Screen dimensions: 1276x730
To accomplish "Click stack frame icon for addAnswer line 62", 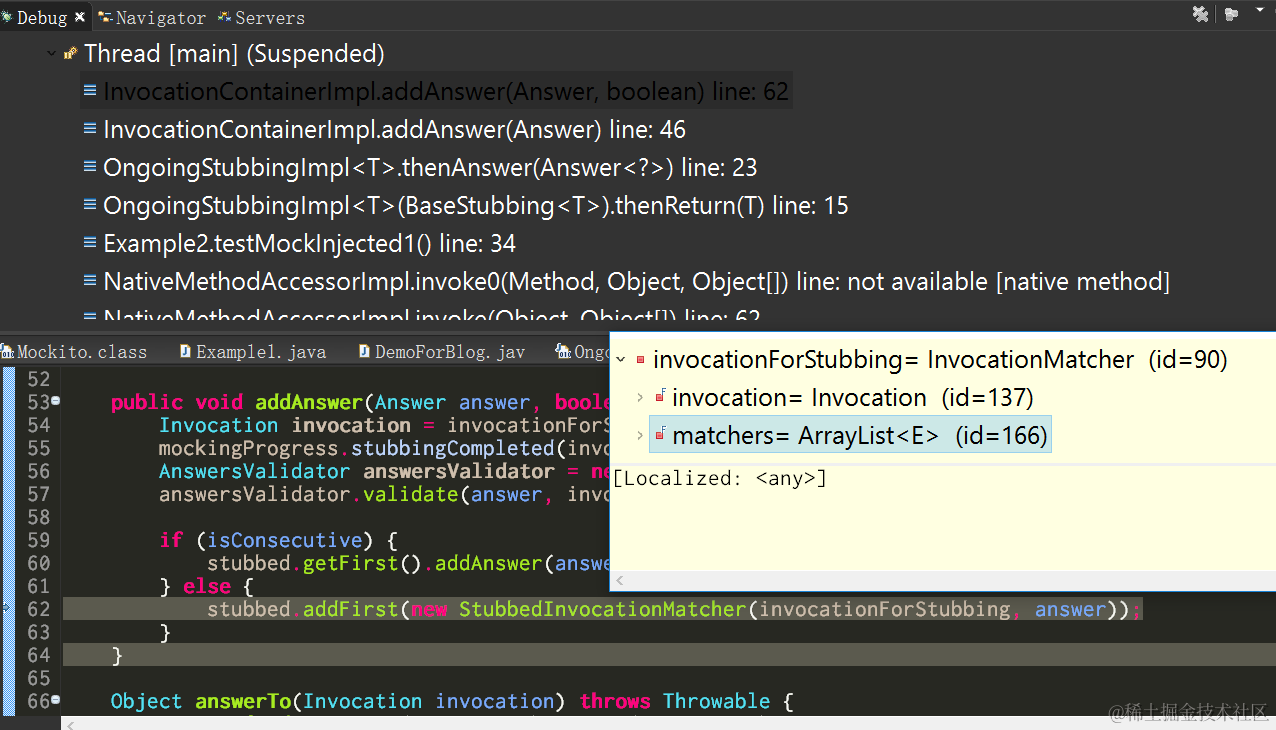I will click(x=90, y=91).
